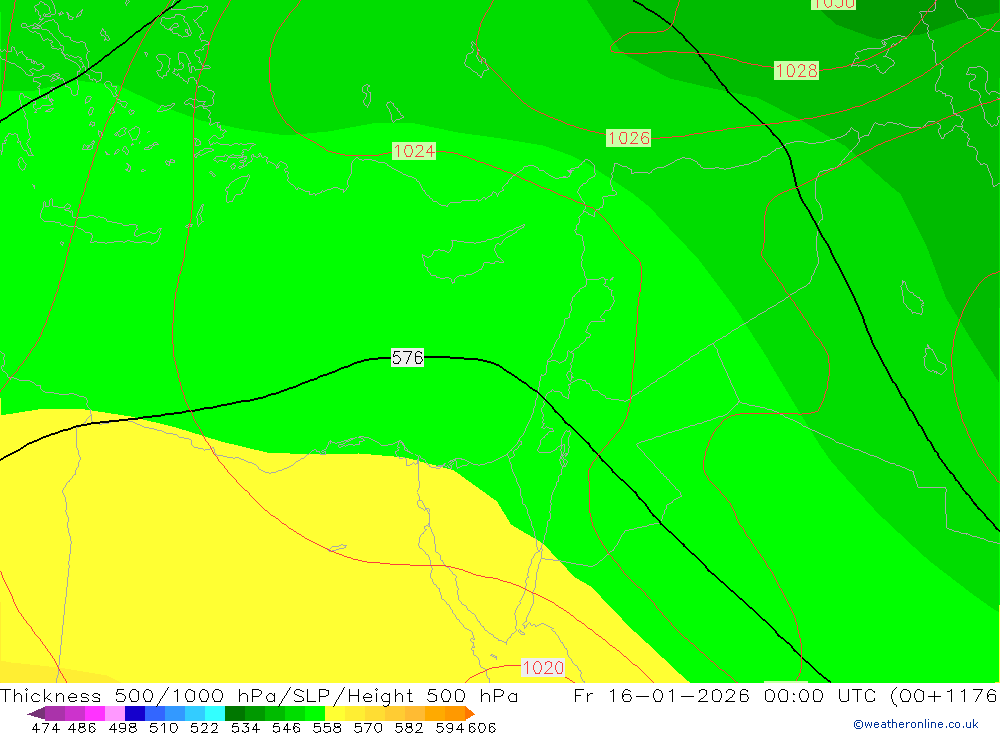This screenshot has height=733, width=1000.
Task: Click the 534 value on legend scale
Action: (245, 728)
